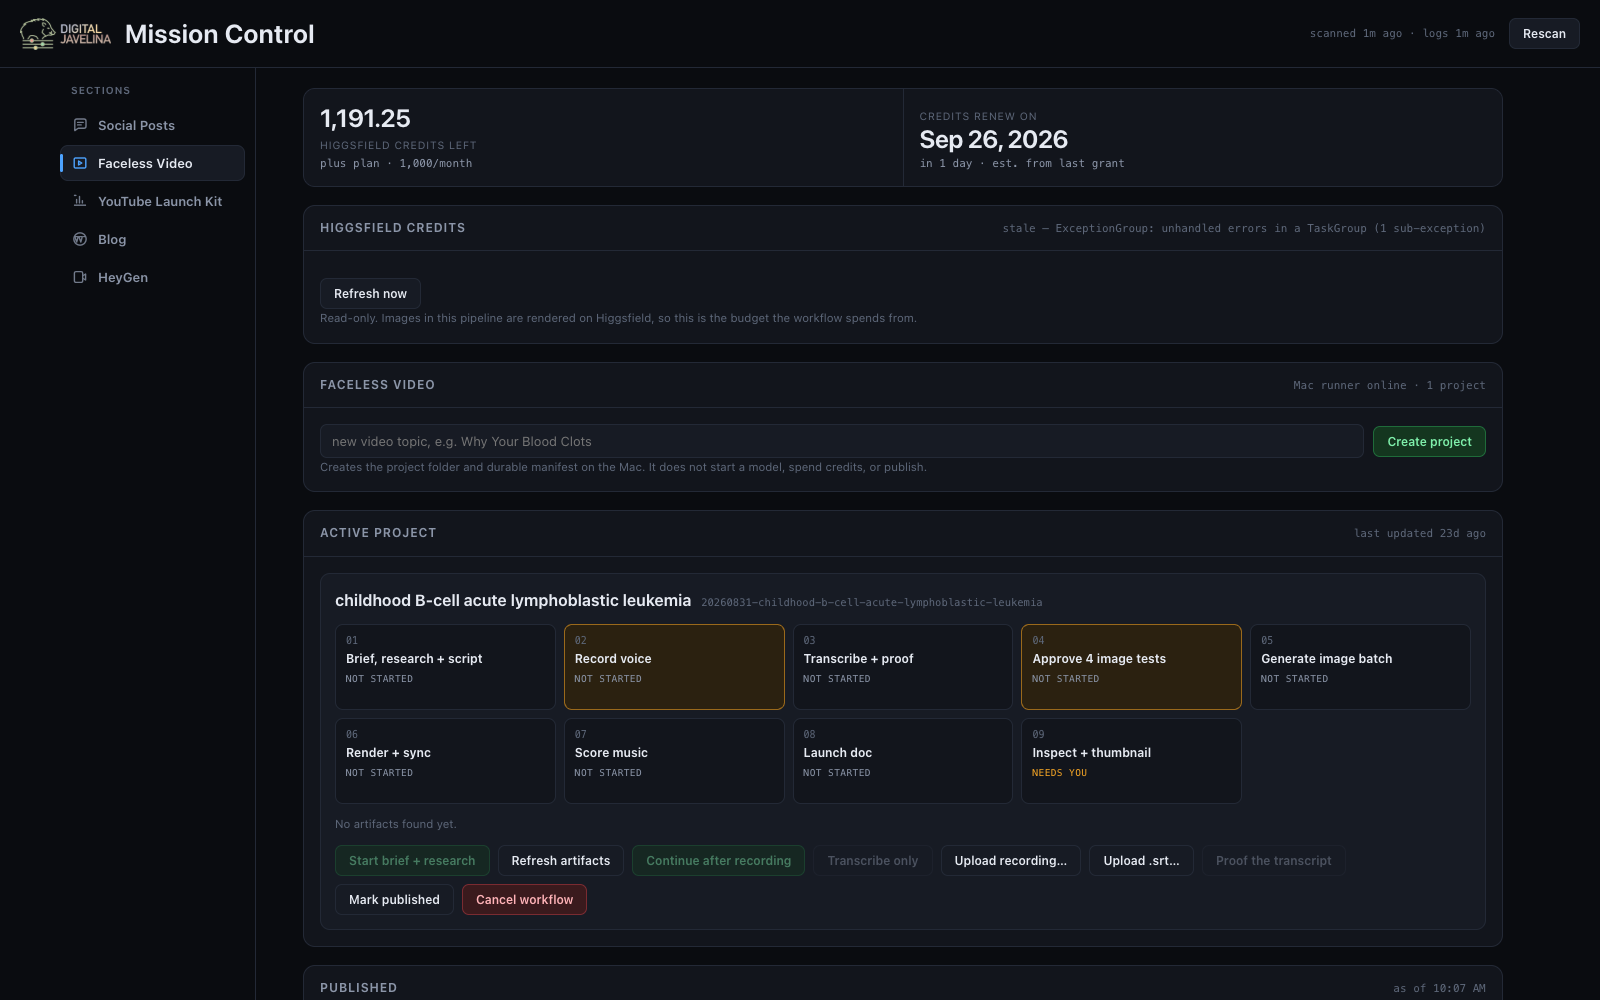The width and height of the screenshot is (1600, 1000).
Task: Select the Generate image batch step
Action: pos(1360,667)
